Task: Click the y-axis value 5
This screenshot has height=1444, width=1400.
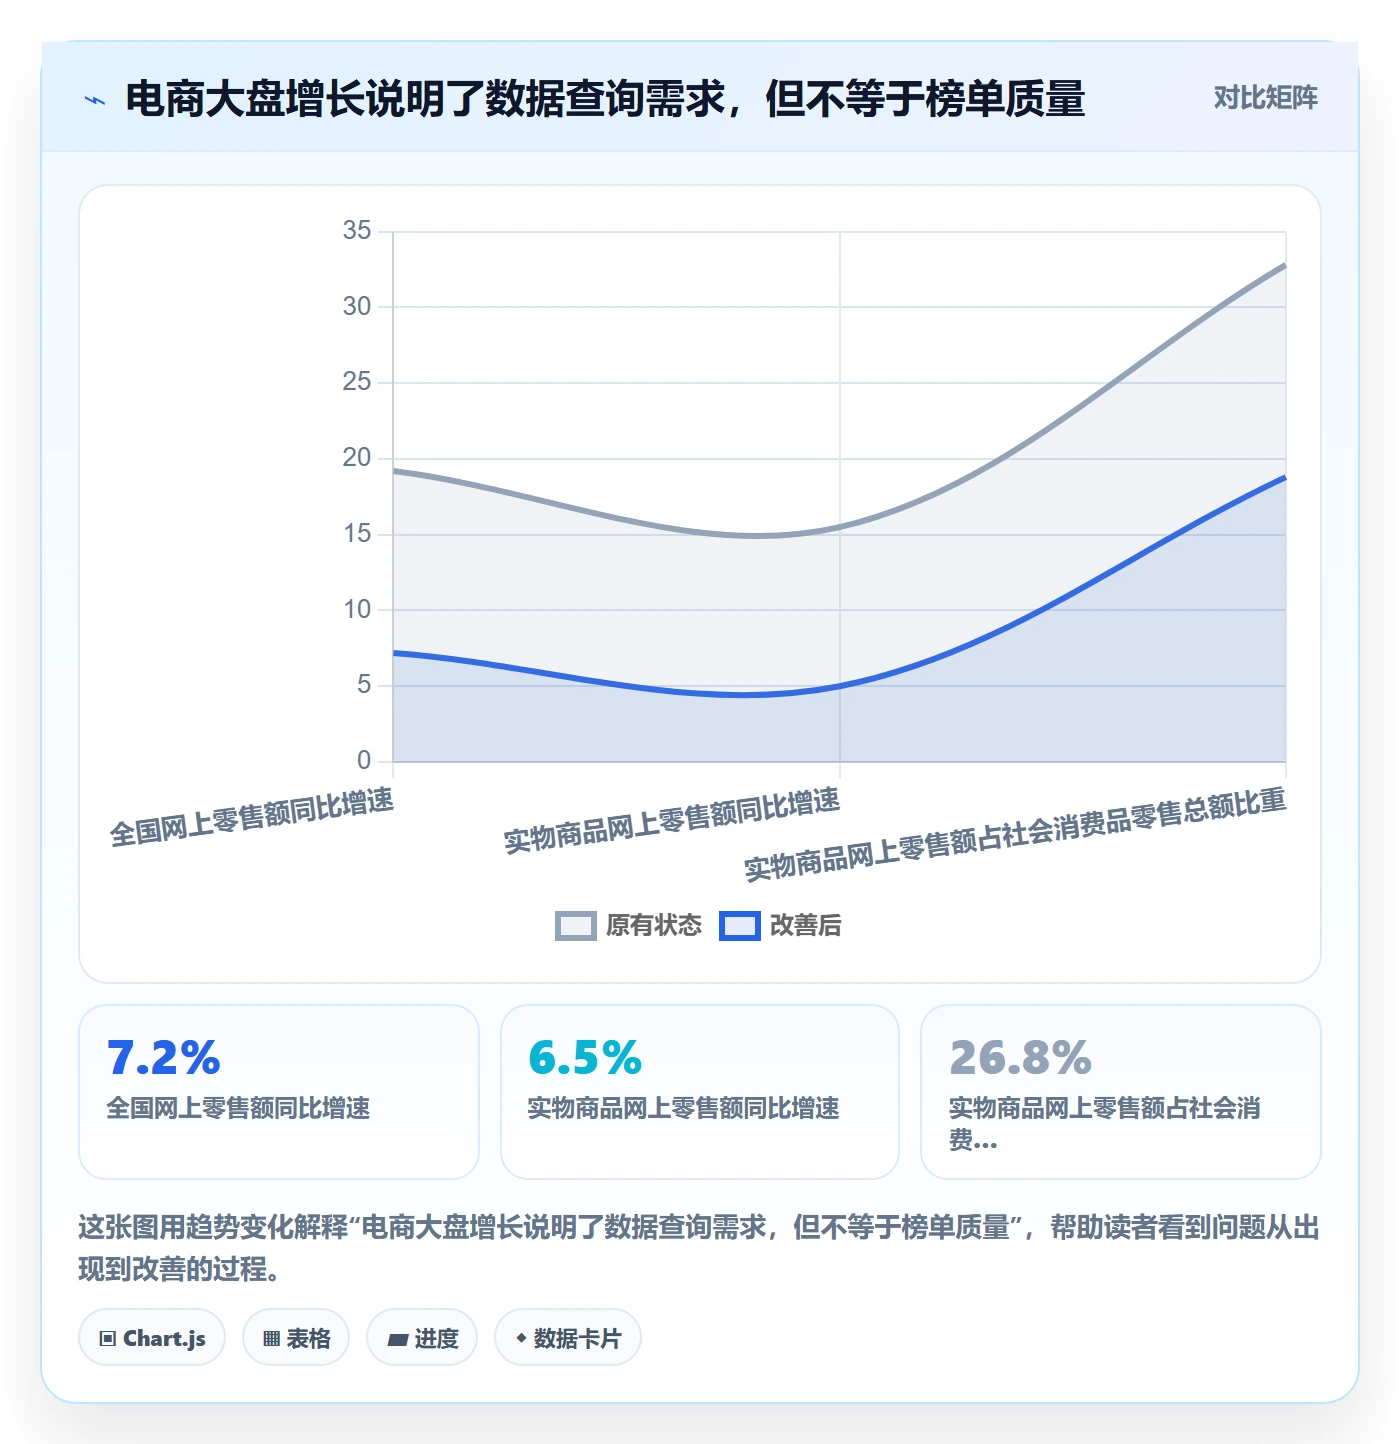Action: click(364, 685)
